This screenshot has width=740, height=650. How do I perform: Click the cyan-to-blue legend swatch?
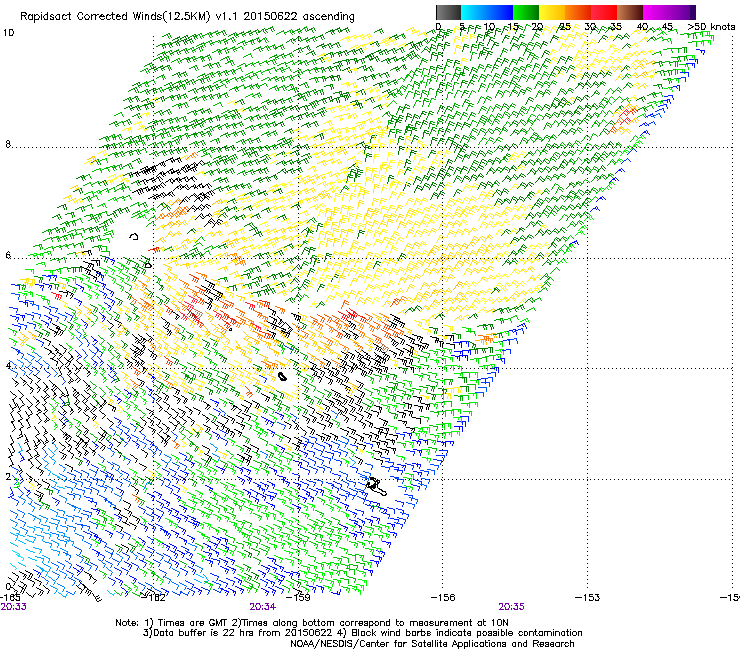pos(487,12)
